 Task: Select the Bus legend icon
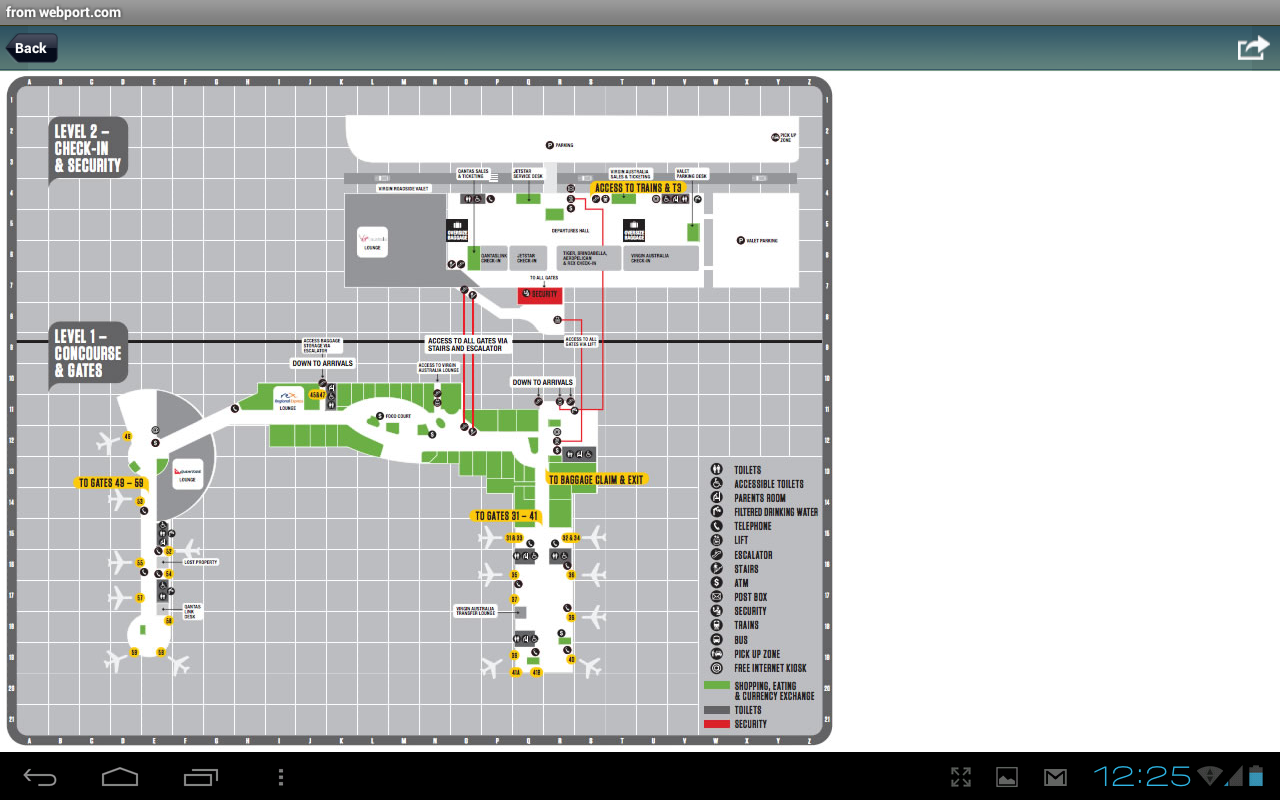point(717,639)
